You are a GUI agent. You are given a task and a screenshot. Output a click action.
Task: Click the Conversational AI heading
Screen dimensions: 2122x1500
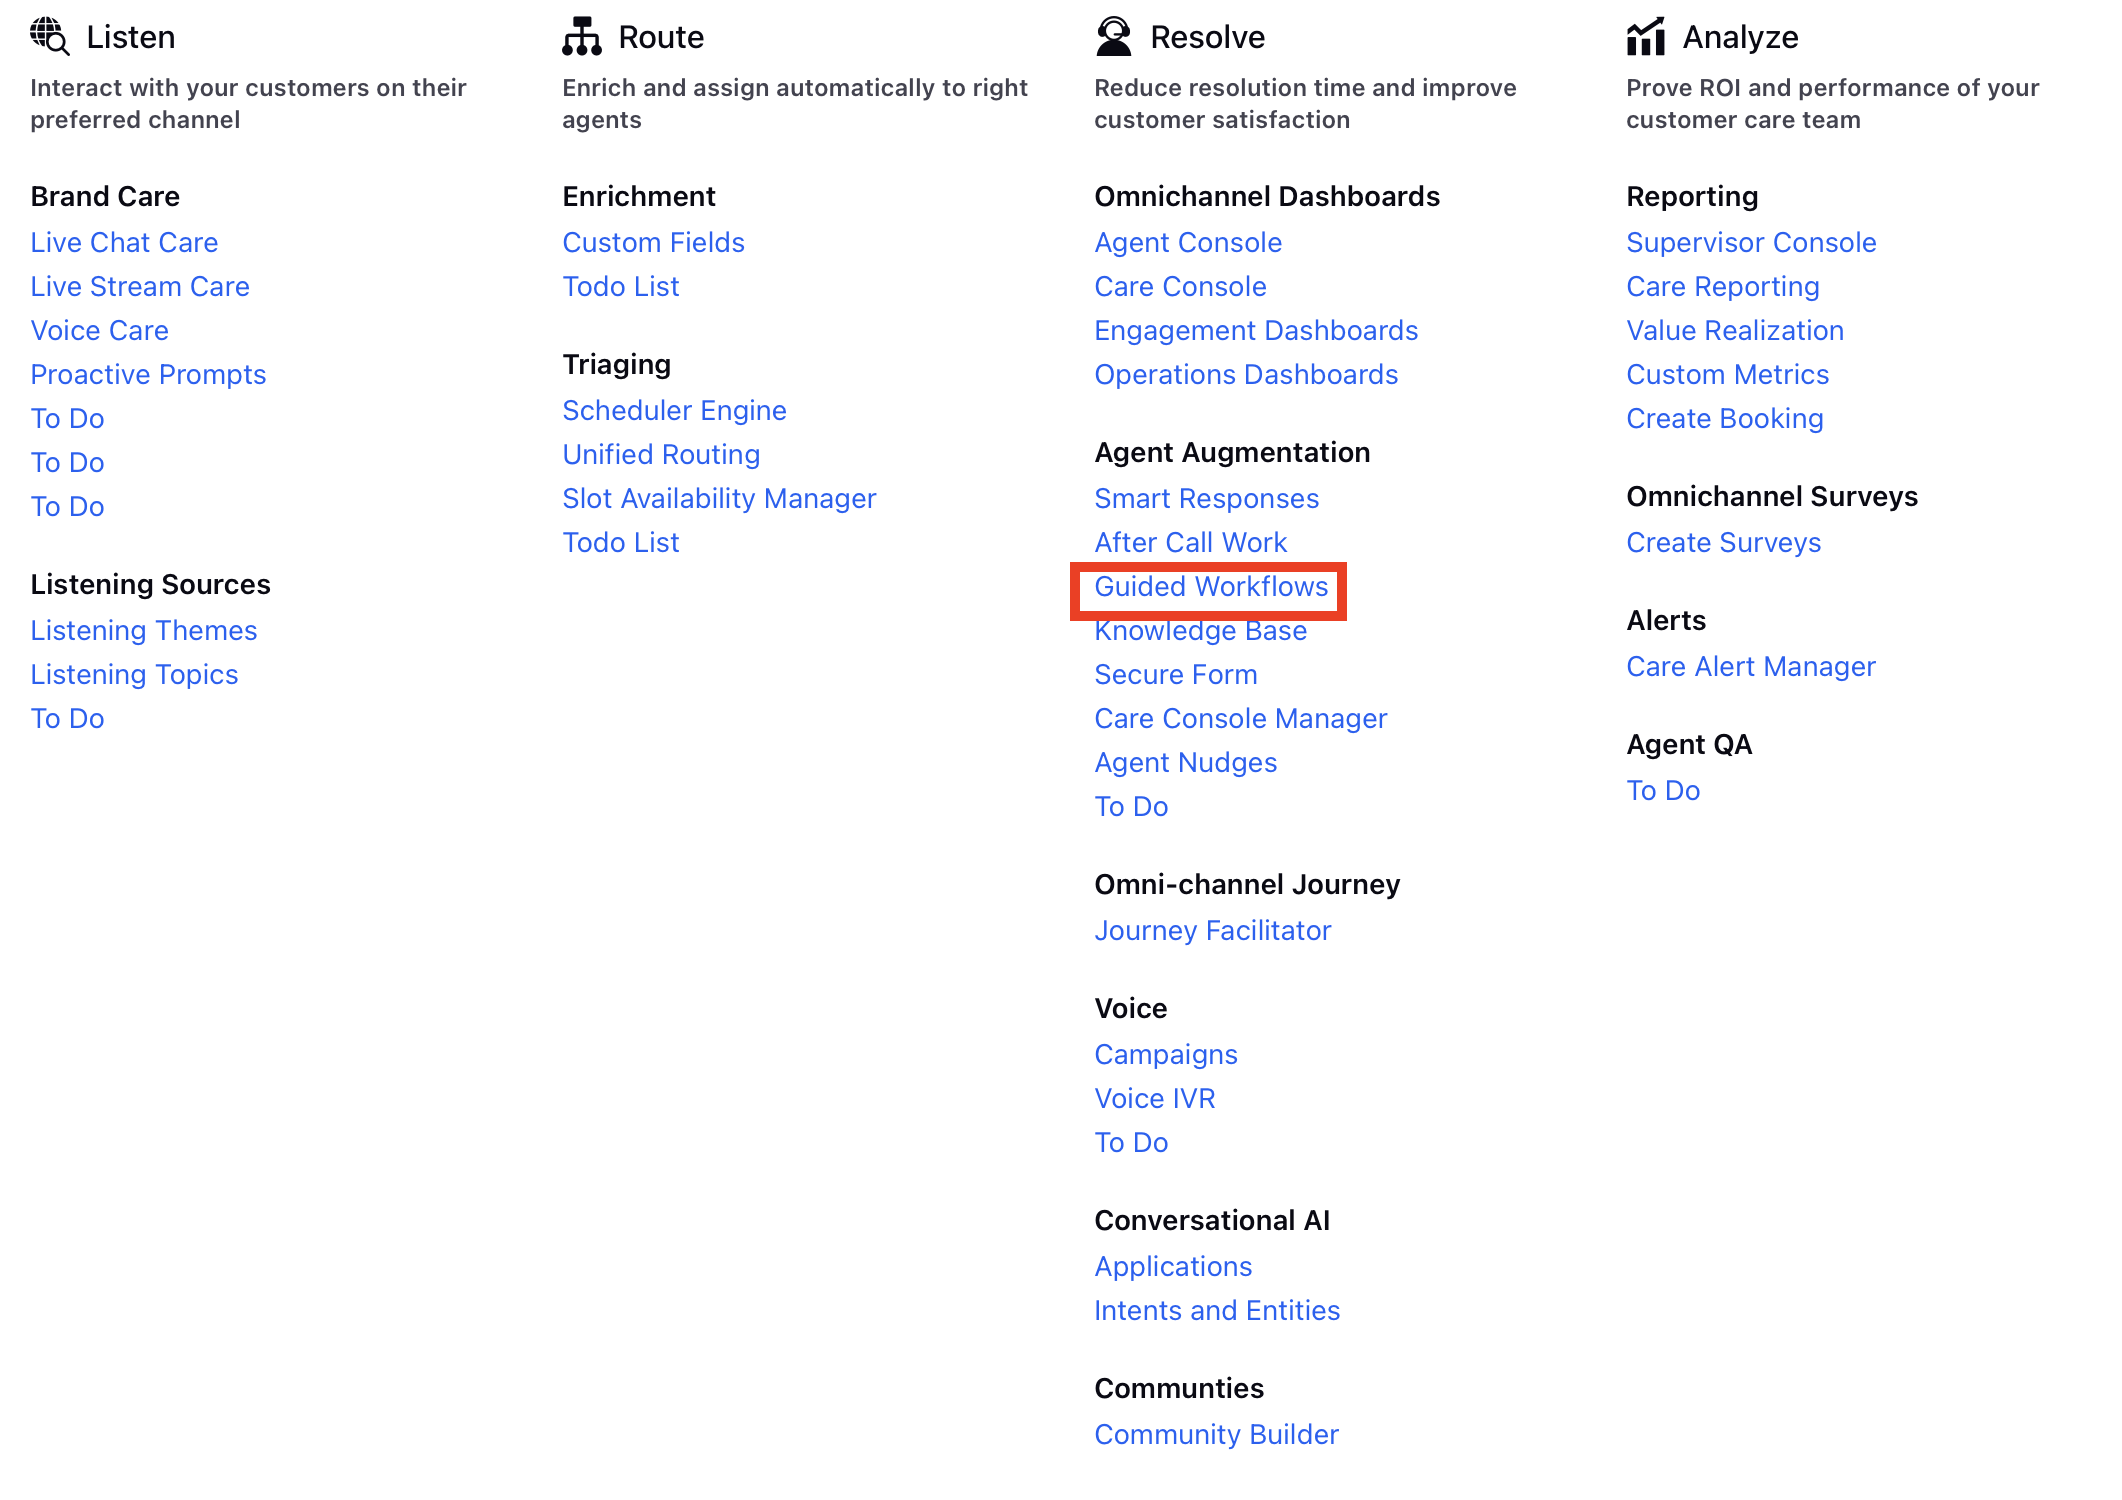(x=1212, y=1221)
